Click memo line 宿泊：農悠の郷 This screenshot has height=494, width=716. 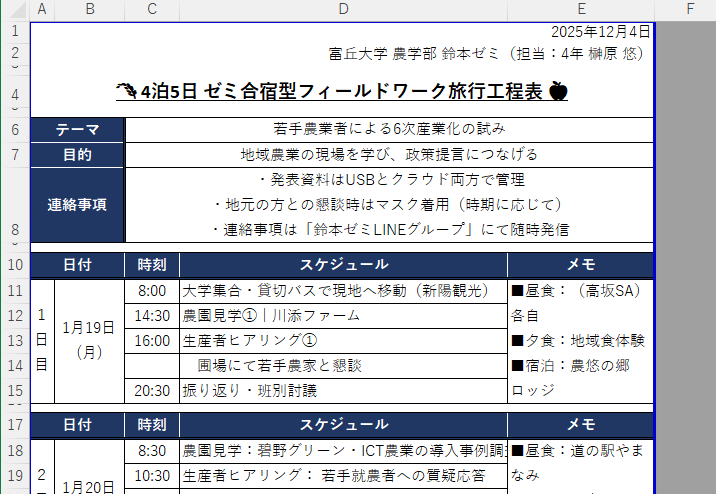[x=570, y=366]
